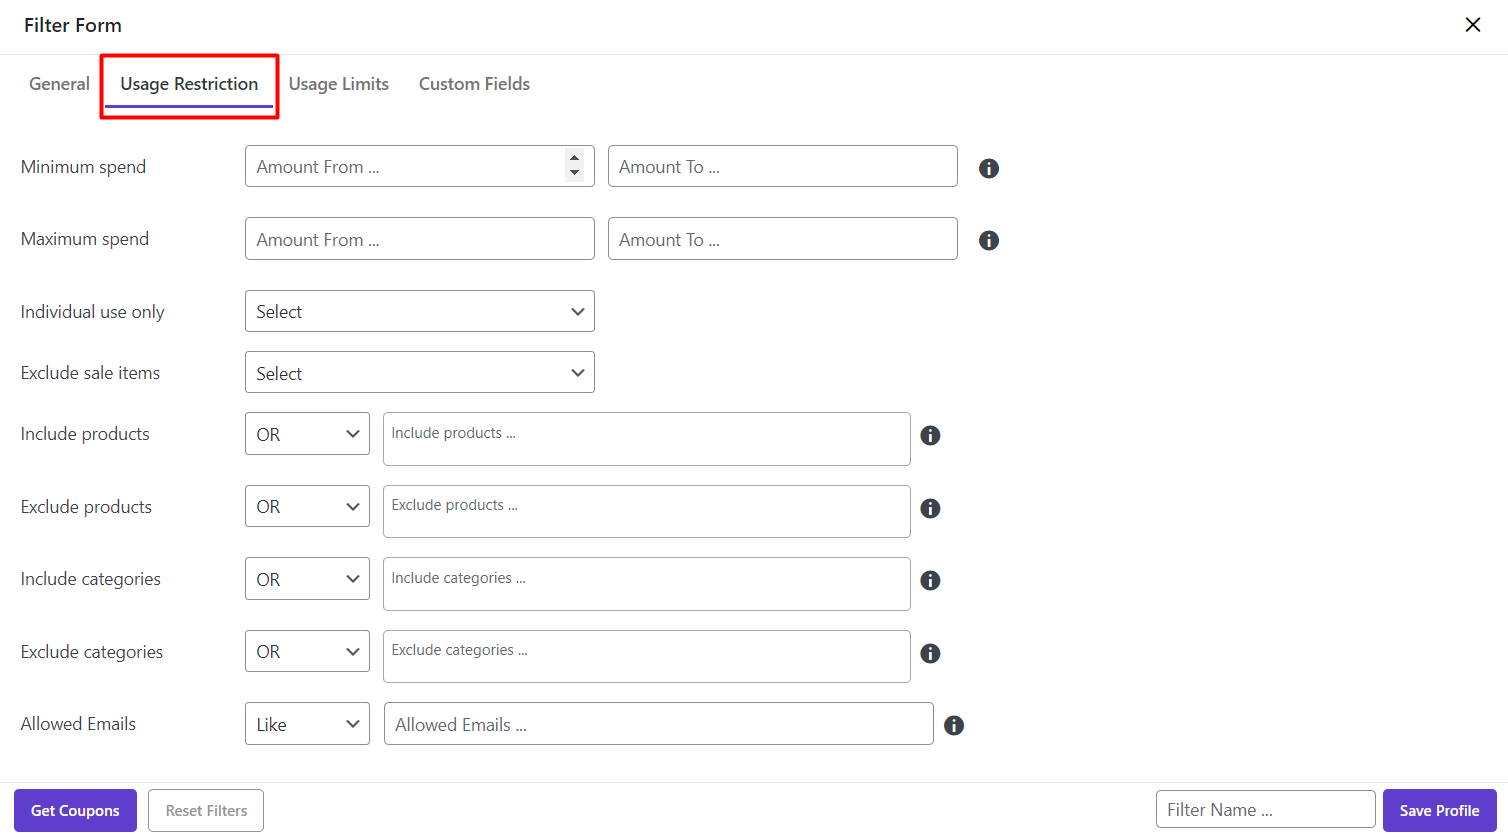Open the Include products OR operator dropdown
The width and height of the screenshot is (1508, 837).
[307, 434]
